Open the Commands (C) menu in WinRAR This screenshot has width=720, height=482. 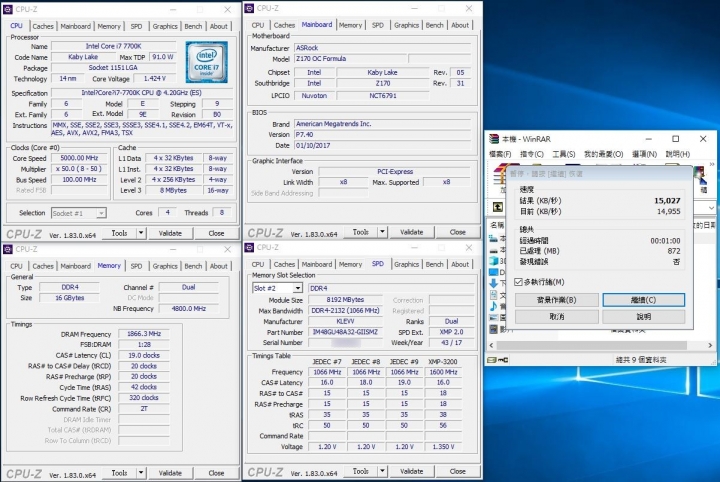(532, 154)
